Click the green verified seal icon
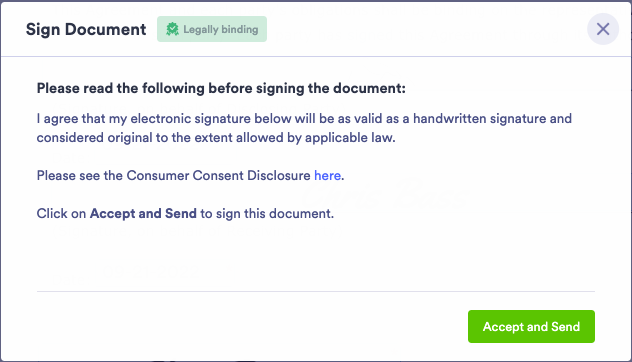 173,29
